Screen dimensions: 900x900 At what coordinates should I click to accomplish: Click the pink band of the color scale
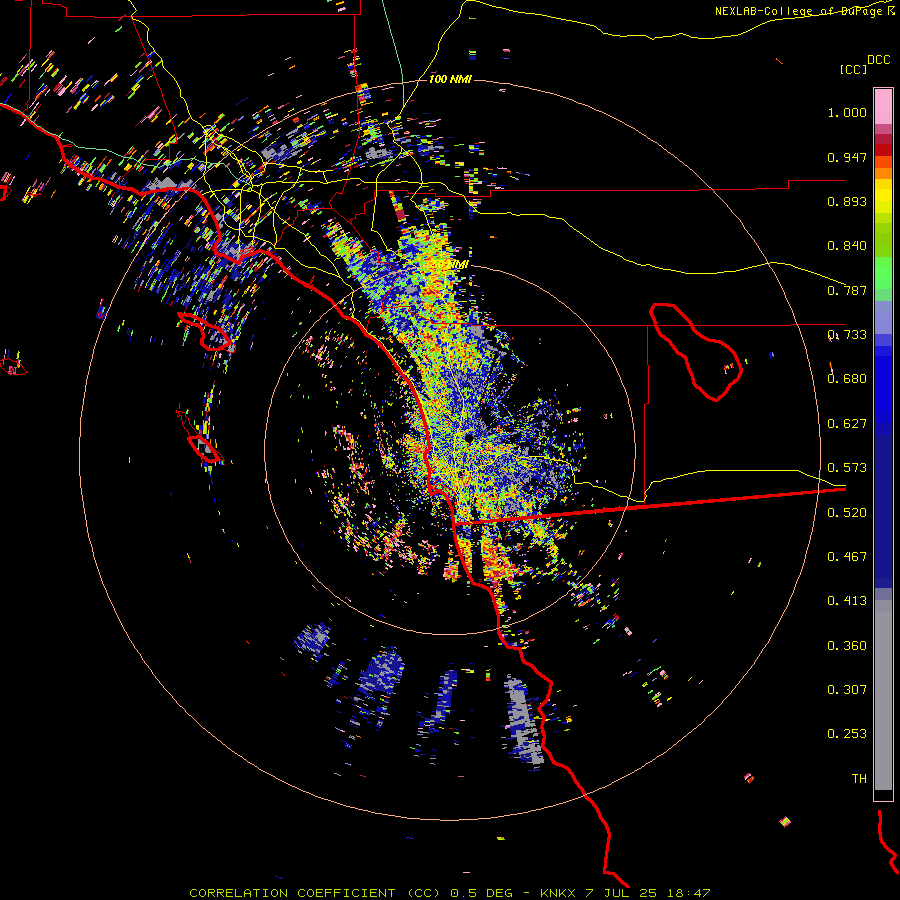click(x=883, y=107)
